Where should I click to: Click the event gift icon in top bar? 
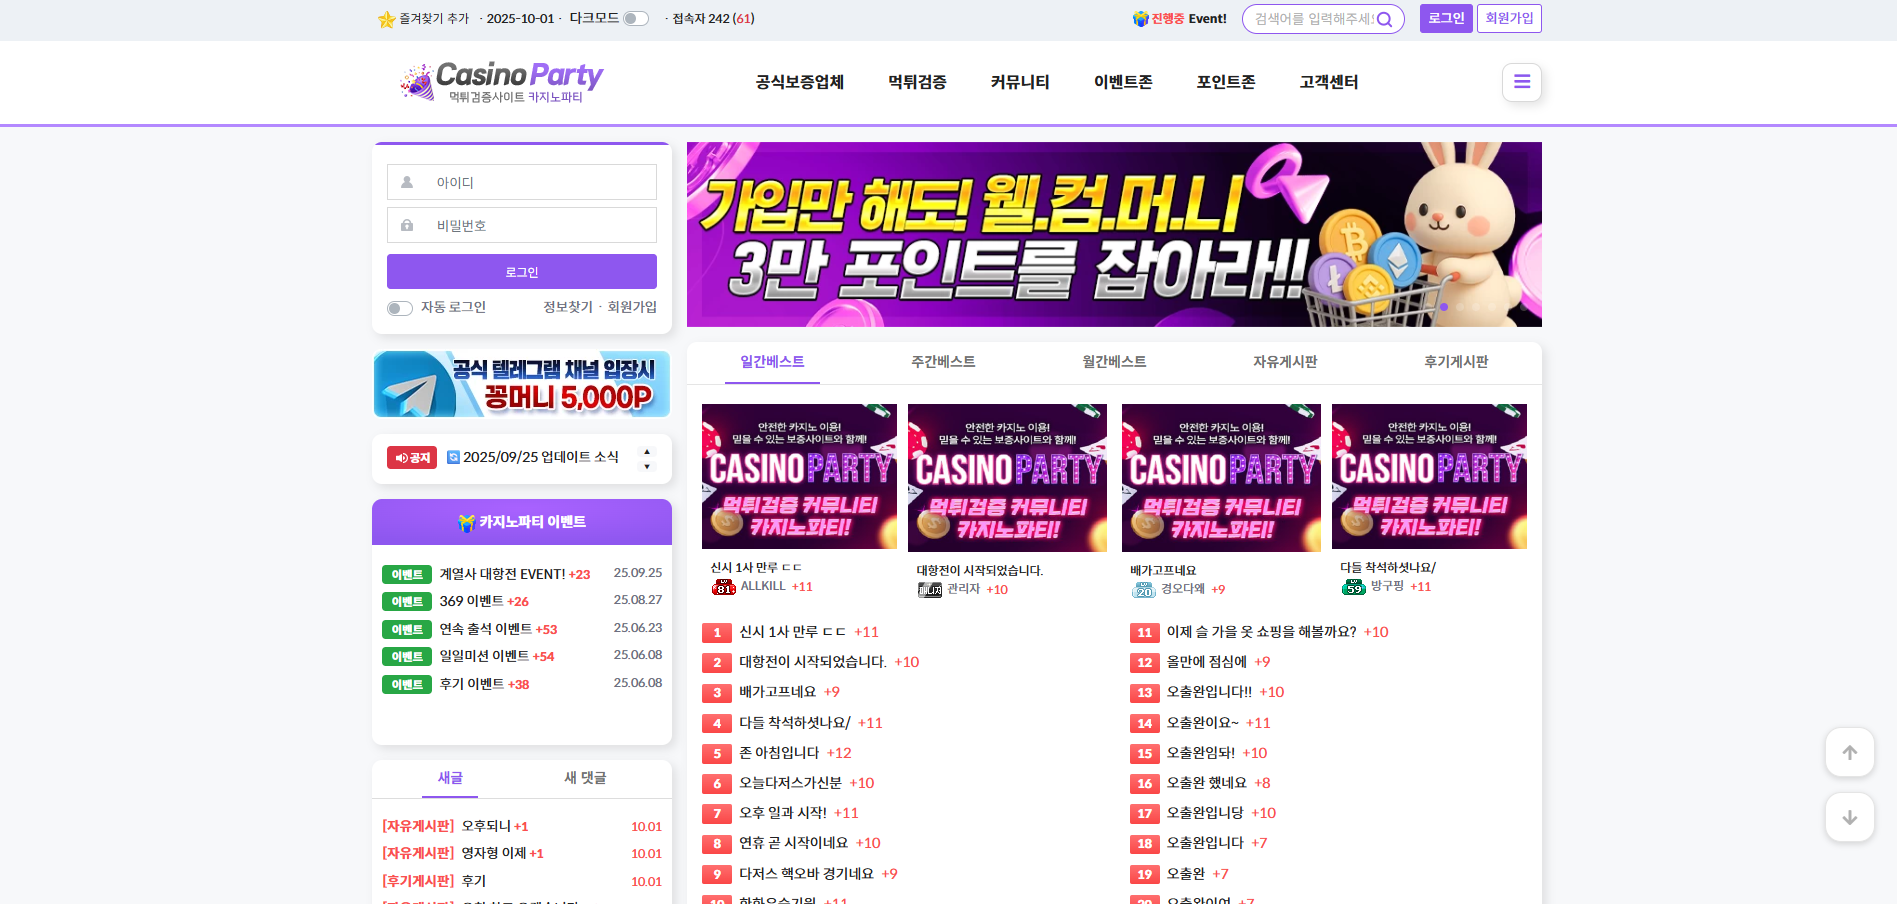[1140, 19]
